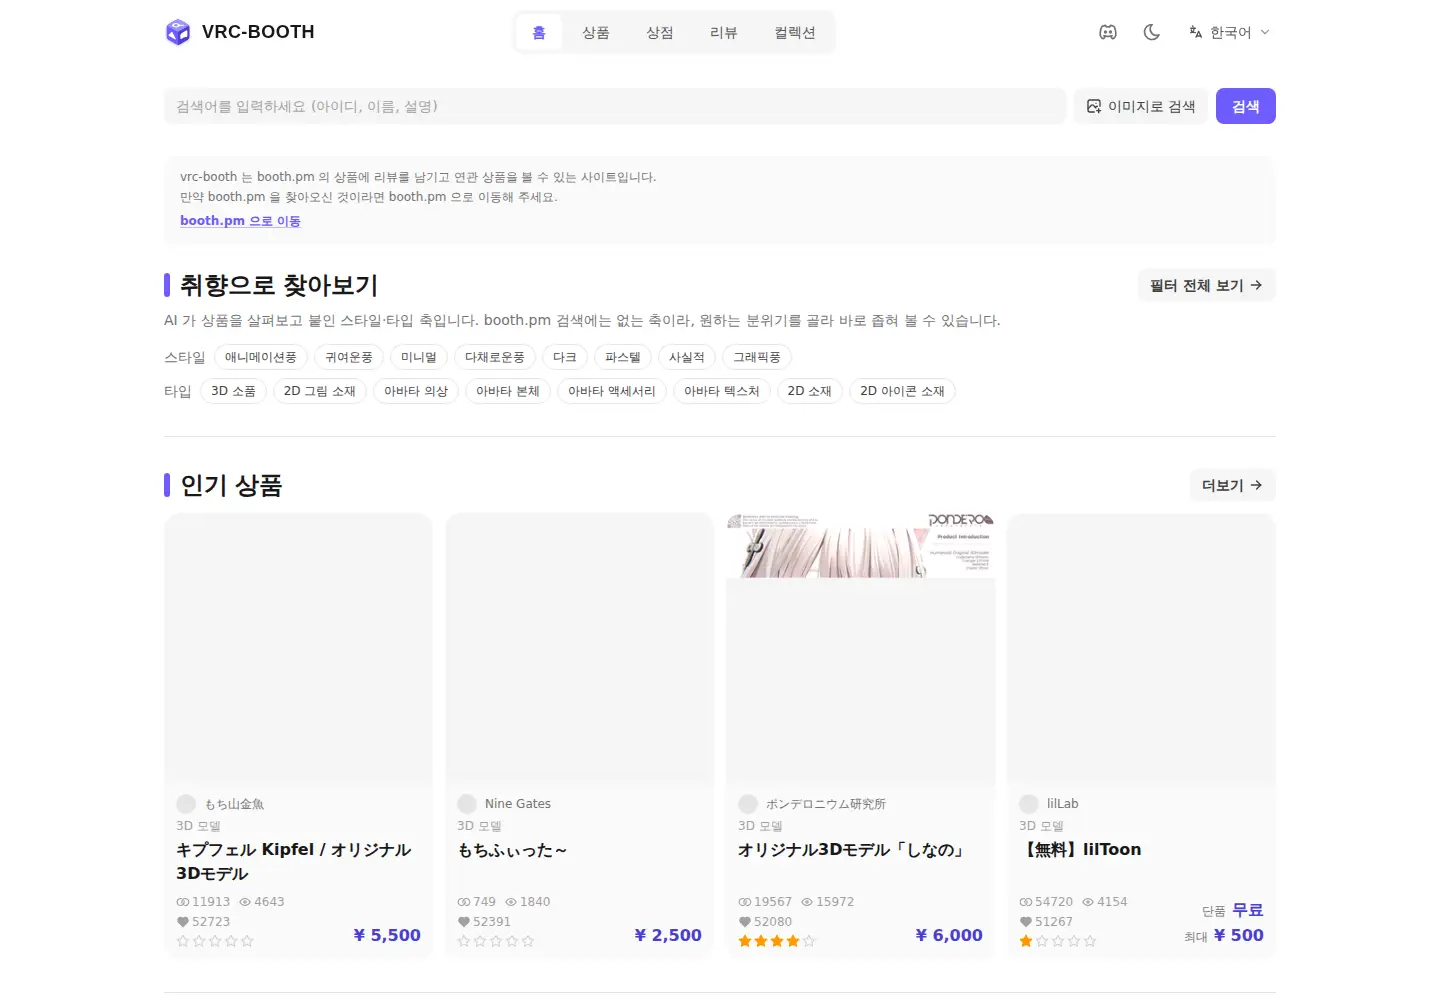Click 더보기 next to 인기 상품
The height and width of the screenshot is (1000, 1440).
pos(1232,485)
